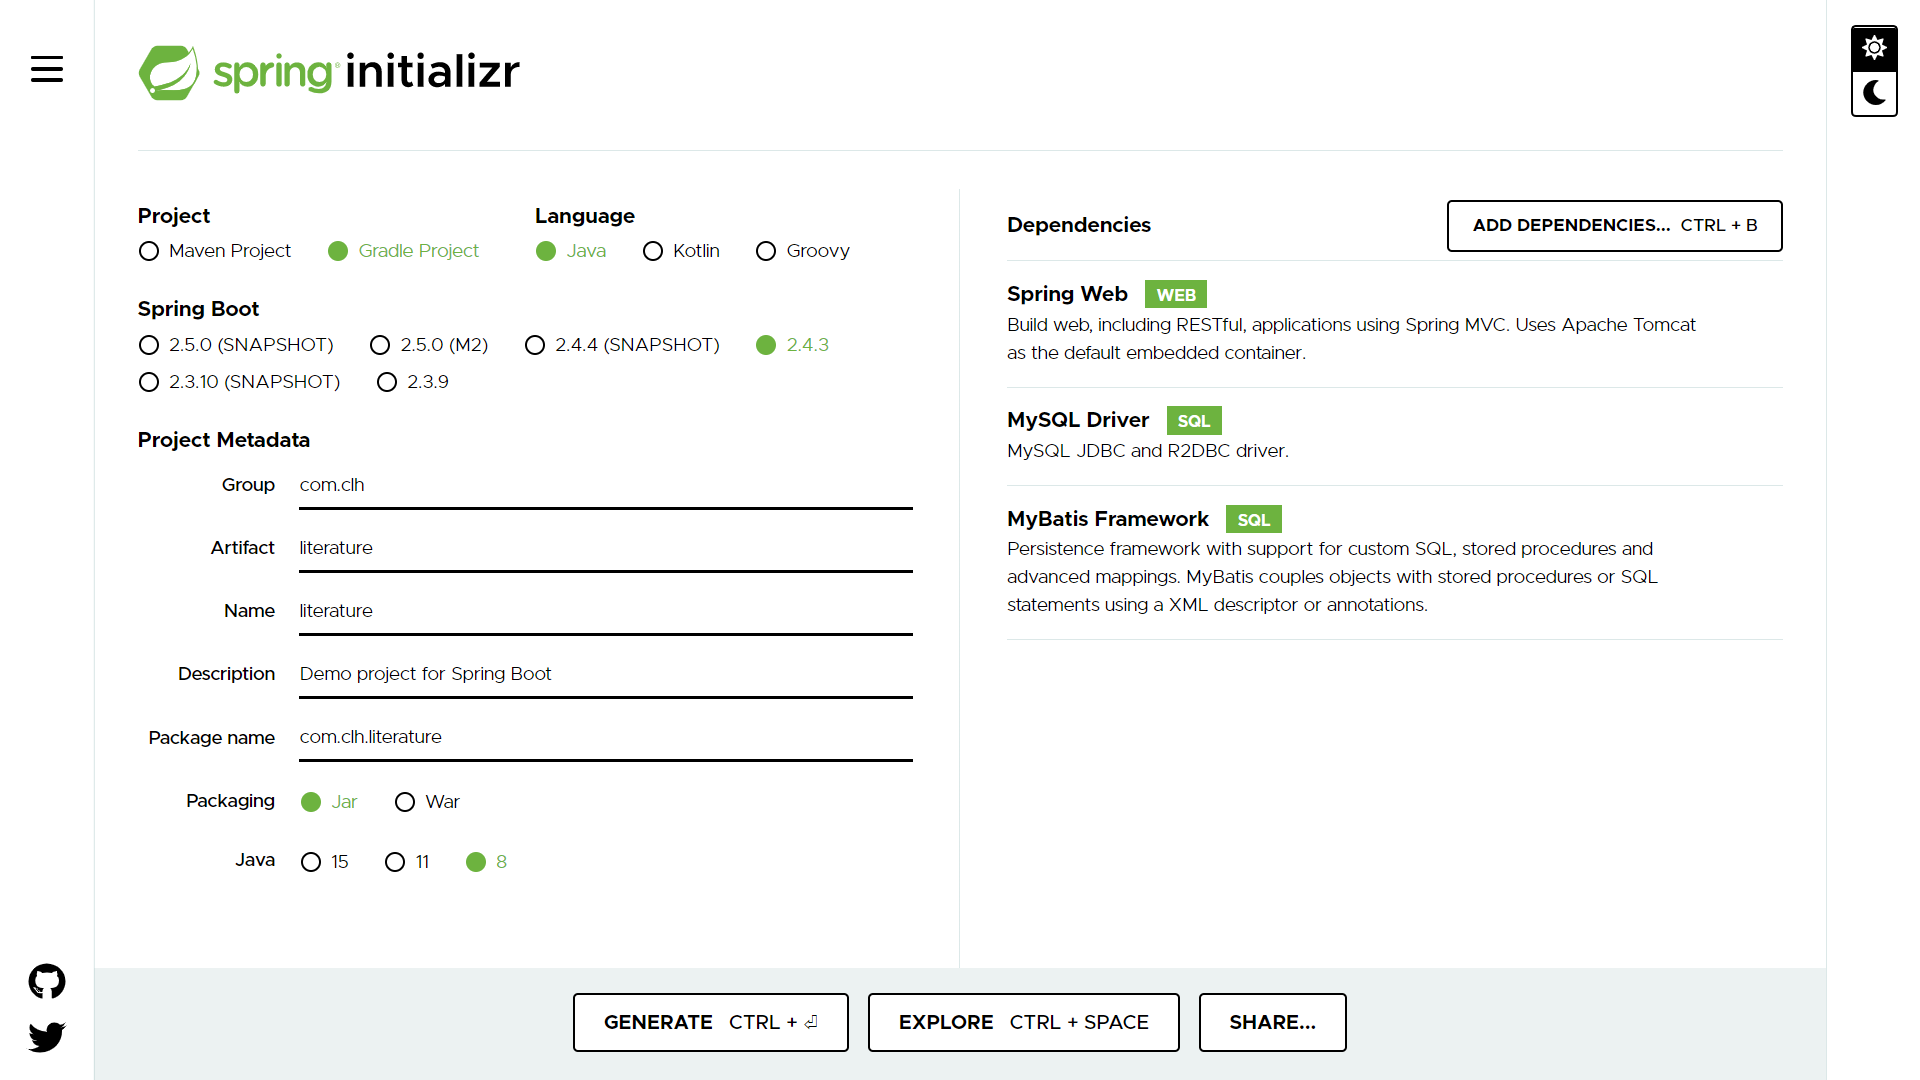Click the WEB tag badge

coord(1175,295)
